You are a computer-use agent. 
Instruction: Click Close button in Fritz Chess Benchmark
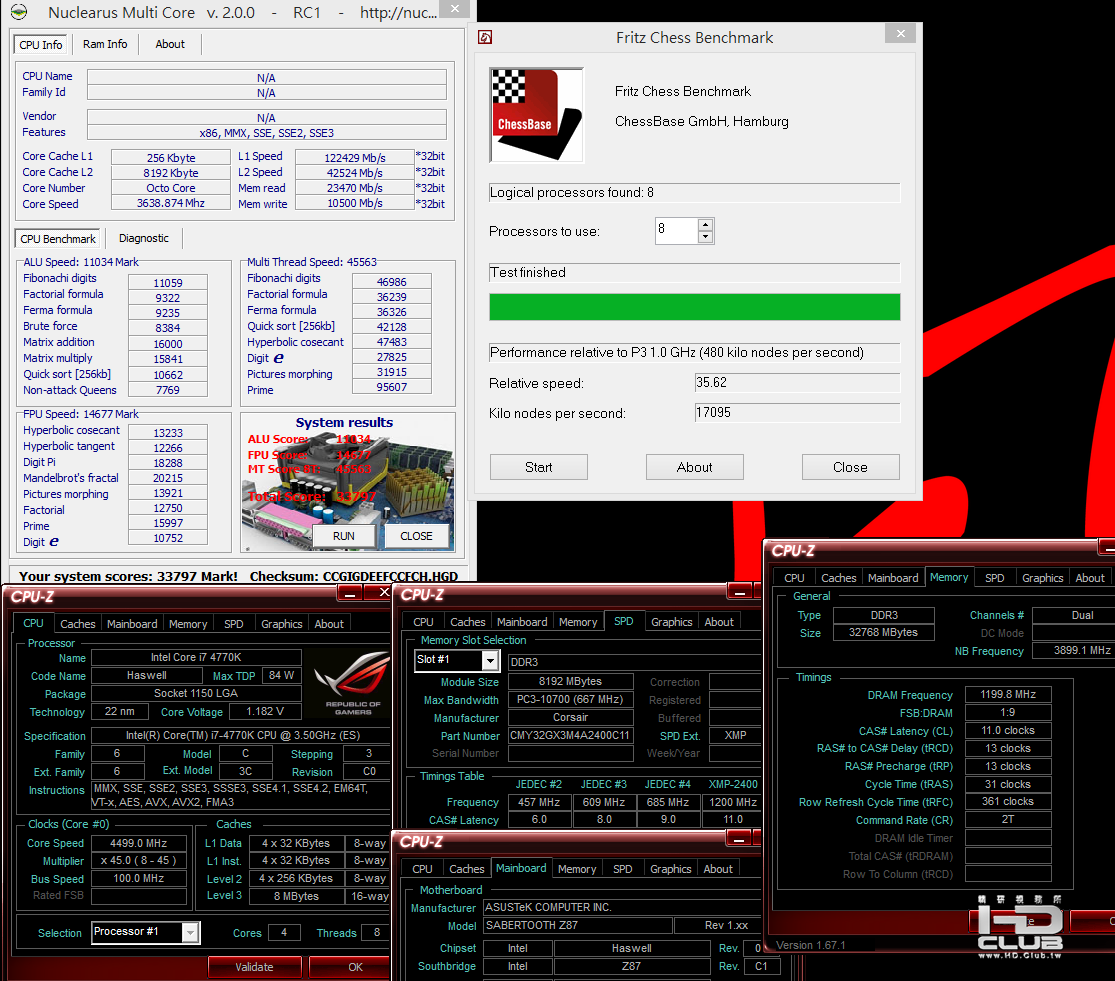click(x=850, y=467)
